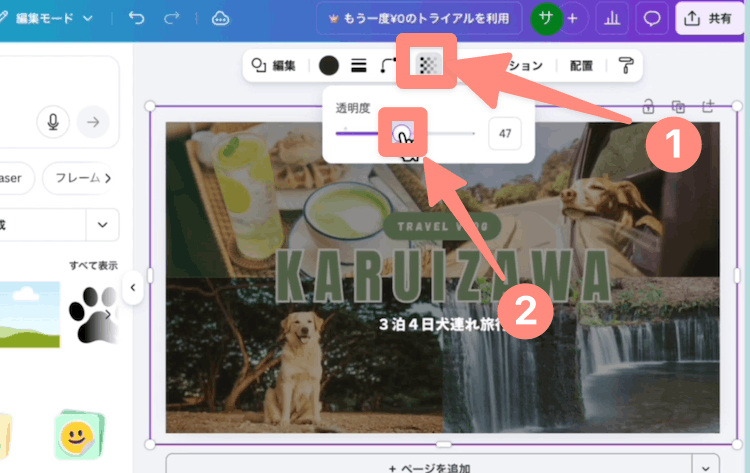The width and height of the screenshot is (750, 473).
Task: Click the もう一度¥0のトライアルを利用 button
Action: (419, 19)
